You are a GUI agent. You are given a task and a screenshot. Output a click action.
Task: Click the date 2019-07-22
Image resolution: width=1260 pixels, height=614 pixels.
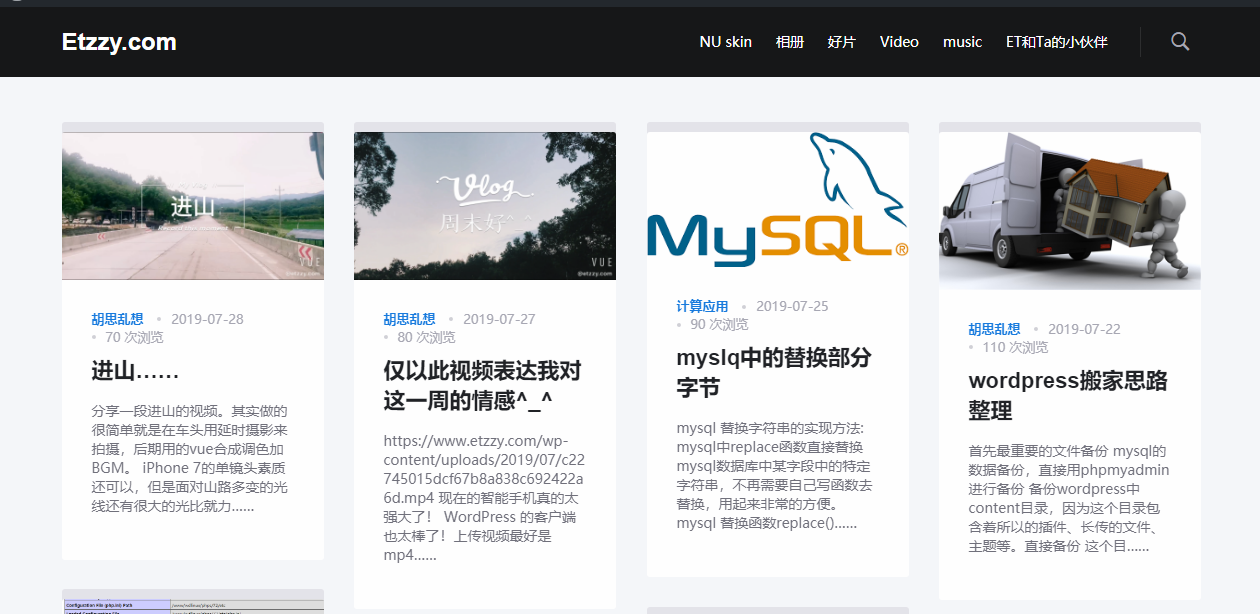point(1084,330)
